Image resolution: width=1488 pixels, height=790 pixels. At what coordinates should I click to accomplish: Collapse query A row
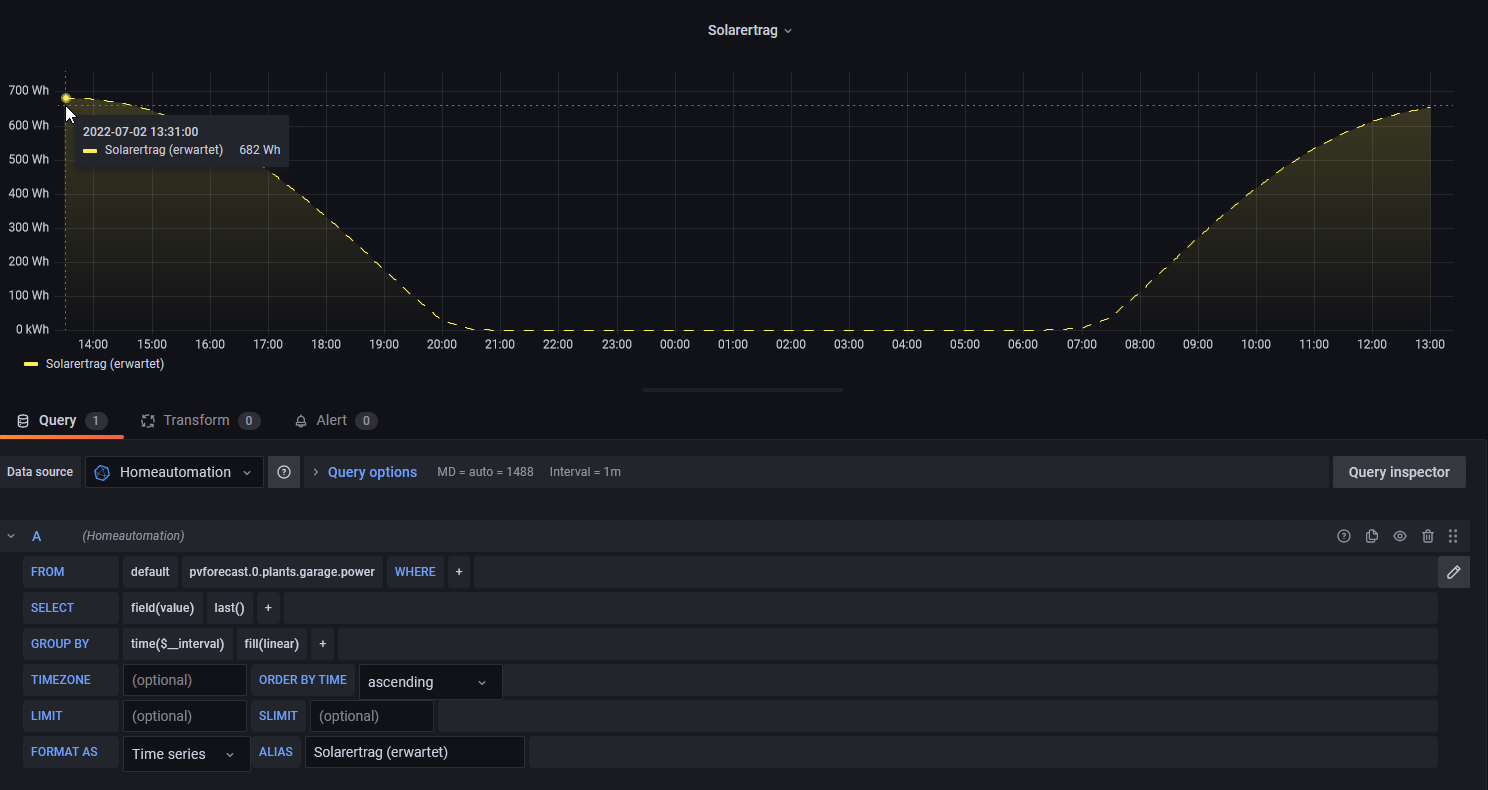point(12,536)
